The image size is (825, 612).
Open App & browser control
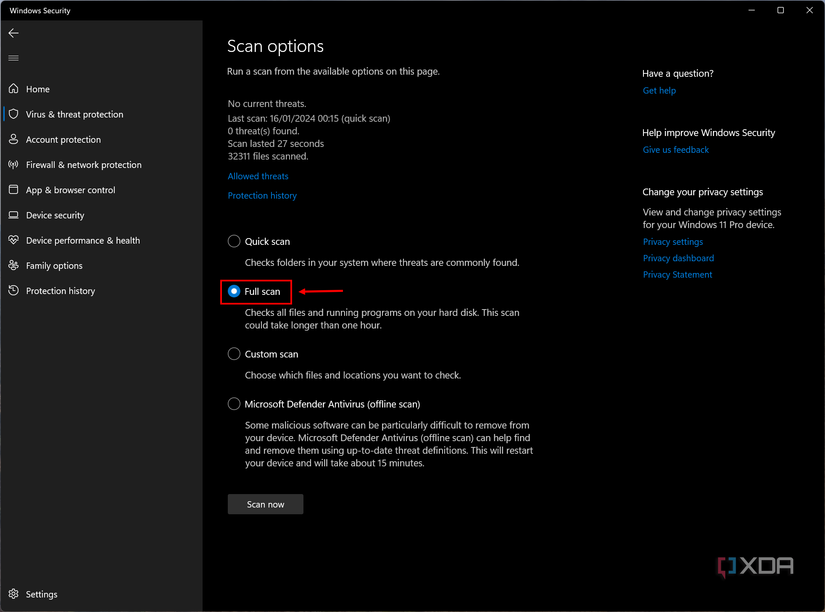pos(71,190)
